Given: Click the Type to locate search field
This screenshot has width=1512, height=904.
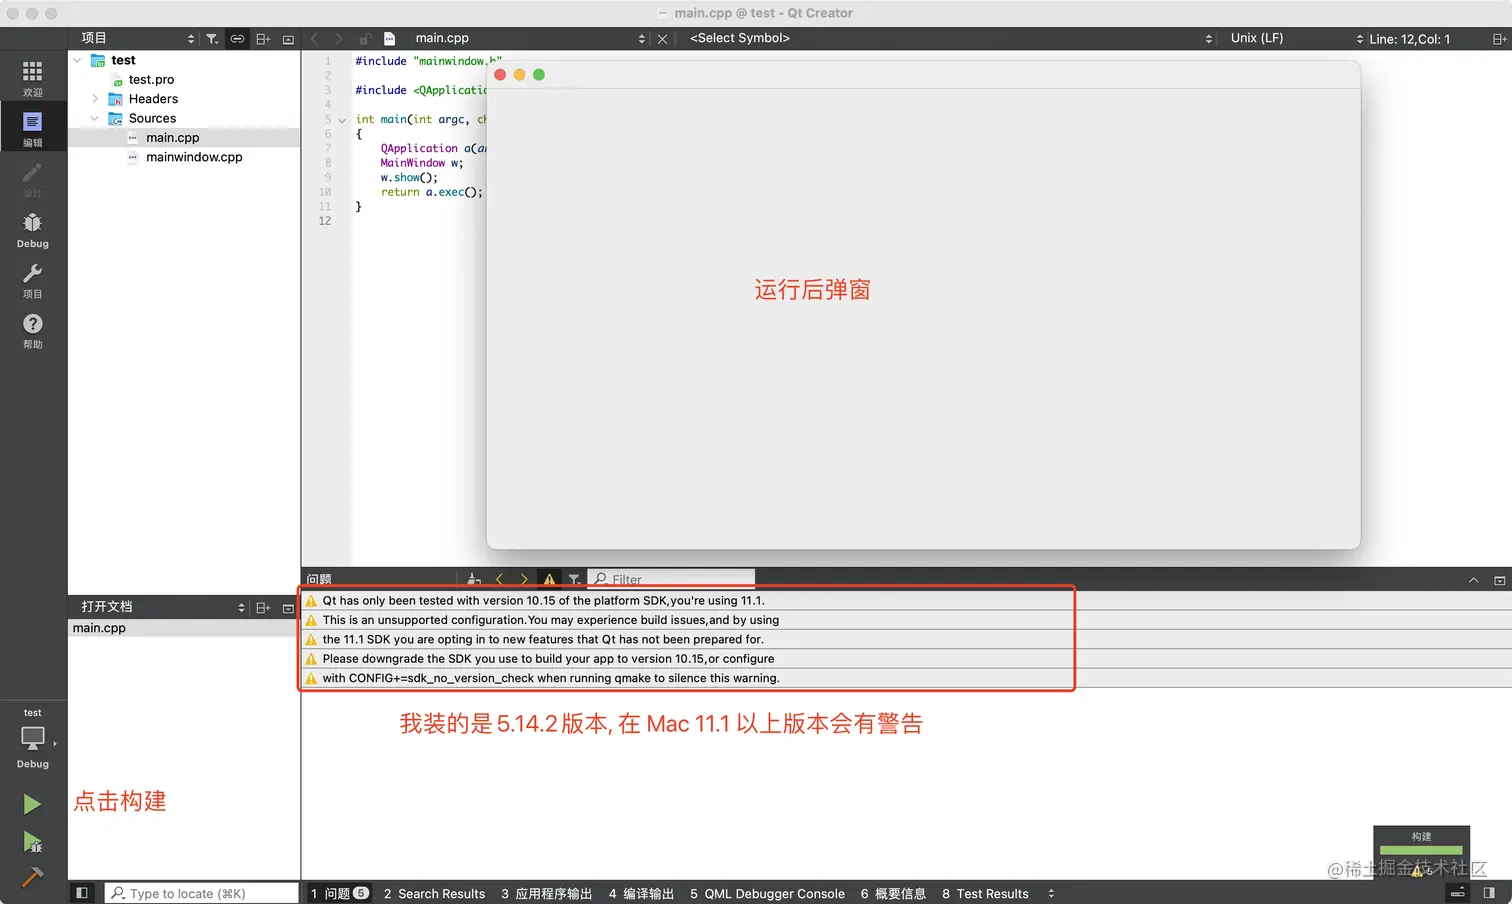Looking at the screenshot, I should [202, 893].
